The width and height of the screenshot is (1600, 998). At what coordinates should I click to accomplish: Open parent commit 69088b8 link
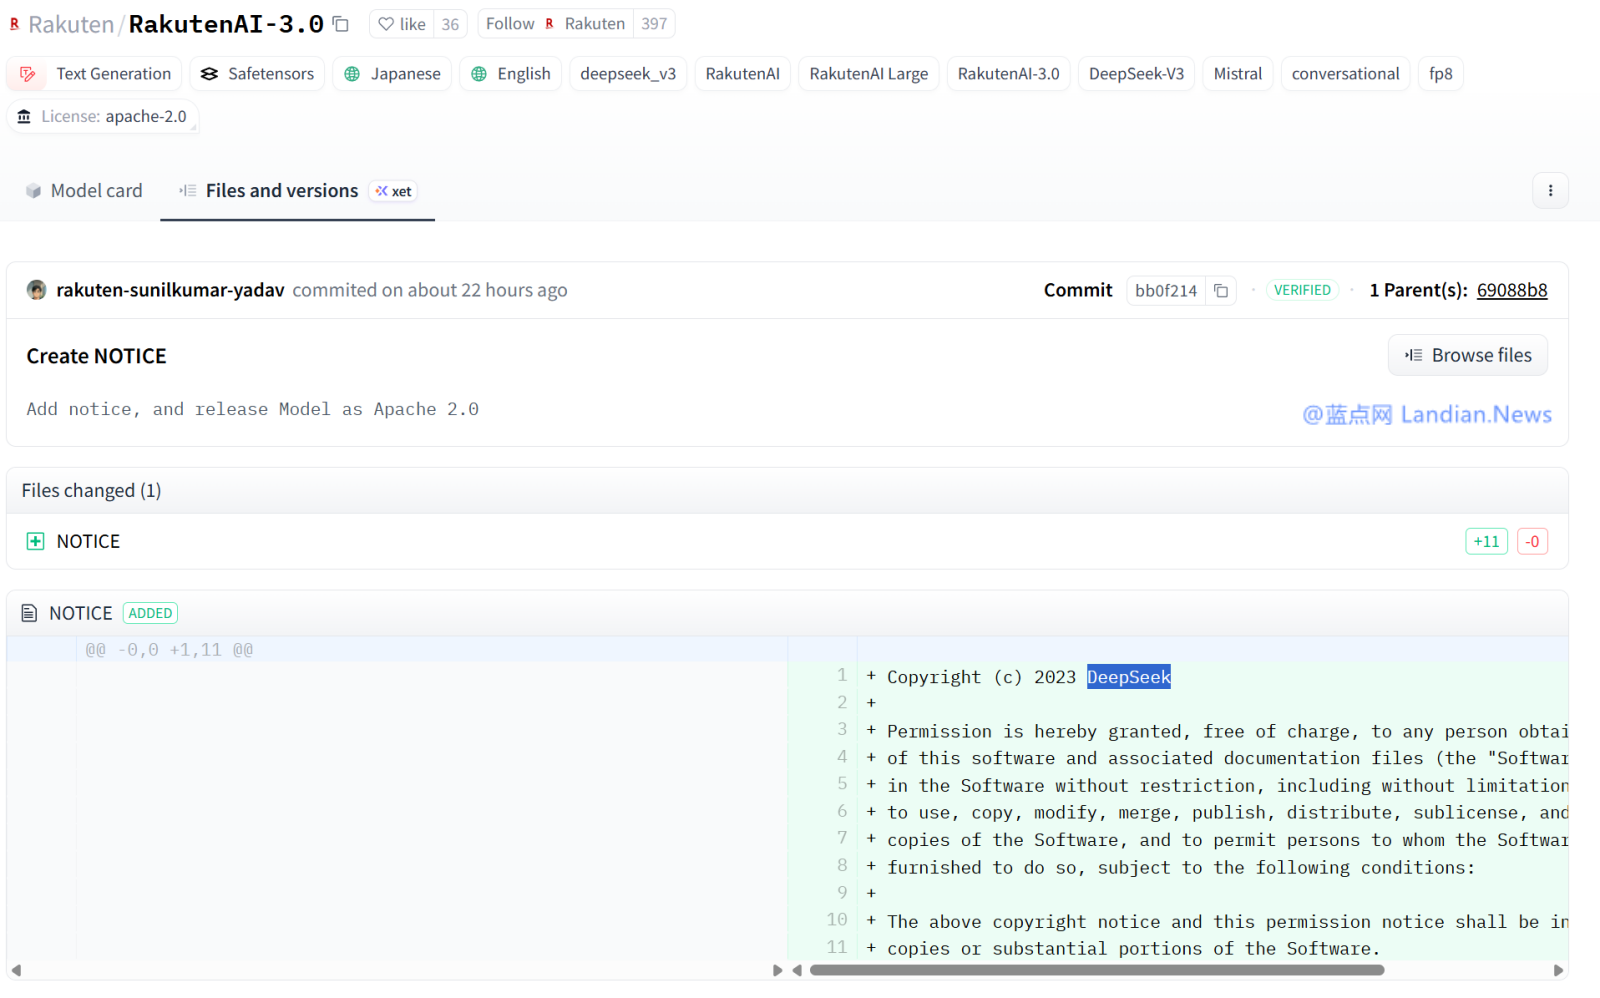tap(1511, 291)
